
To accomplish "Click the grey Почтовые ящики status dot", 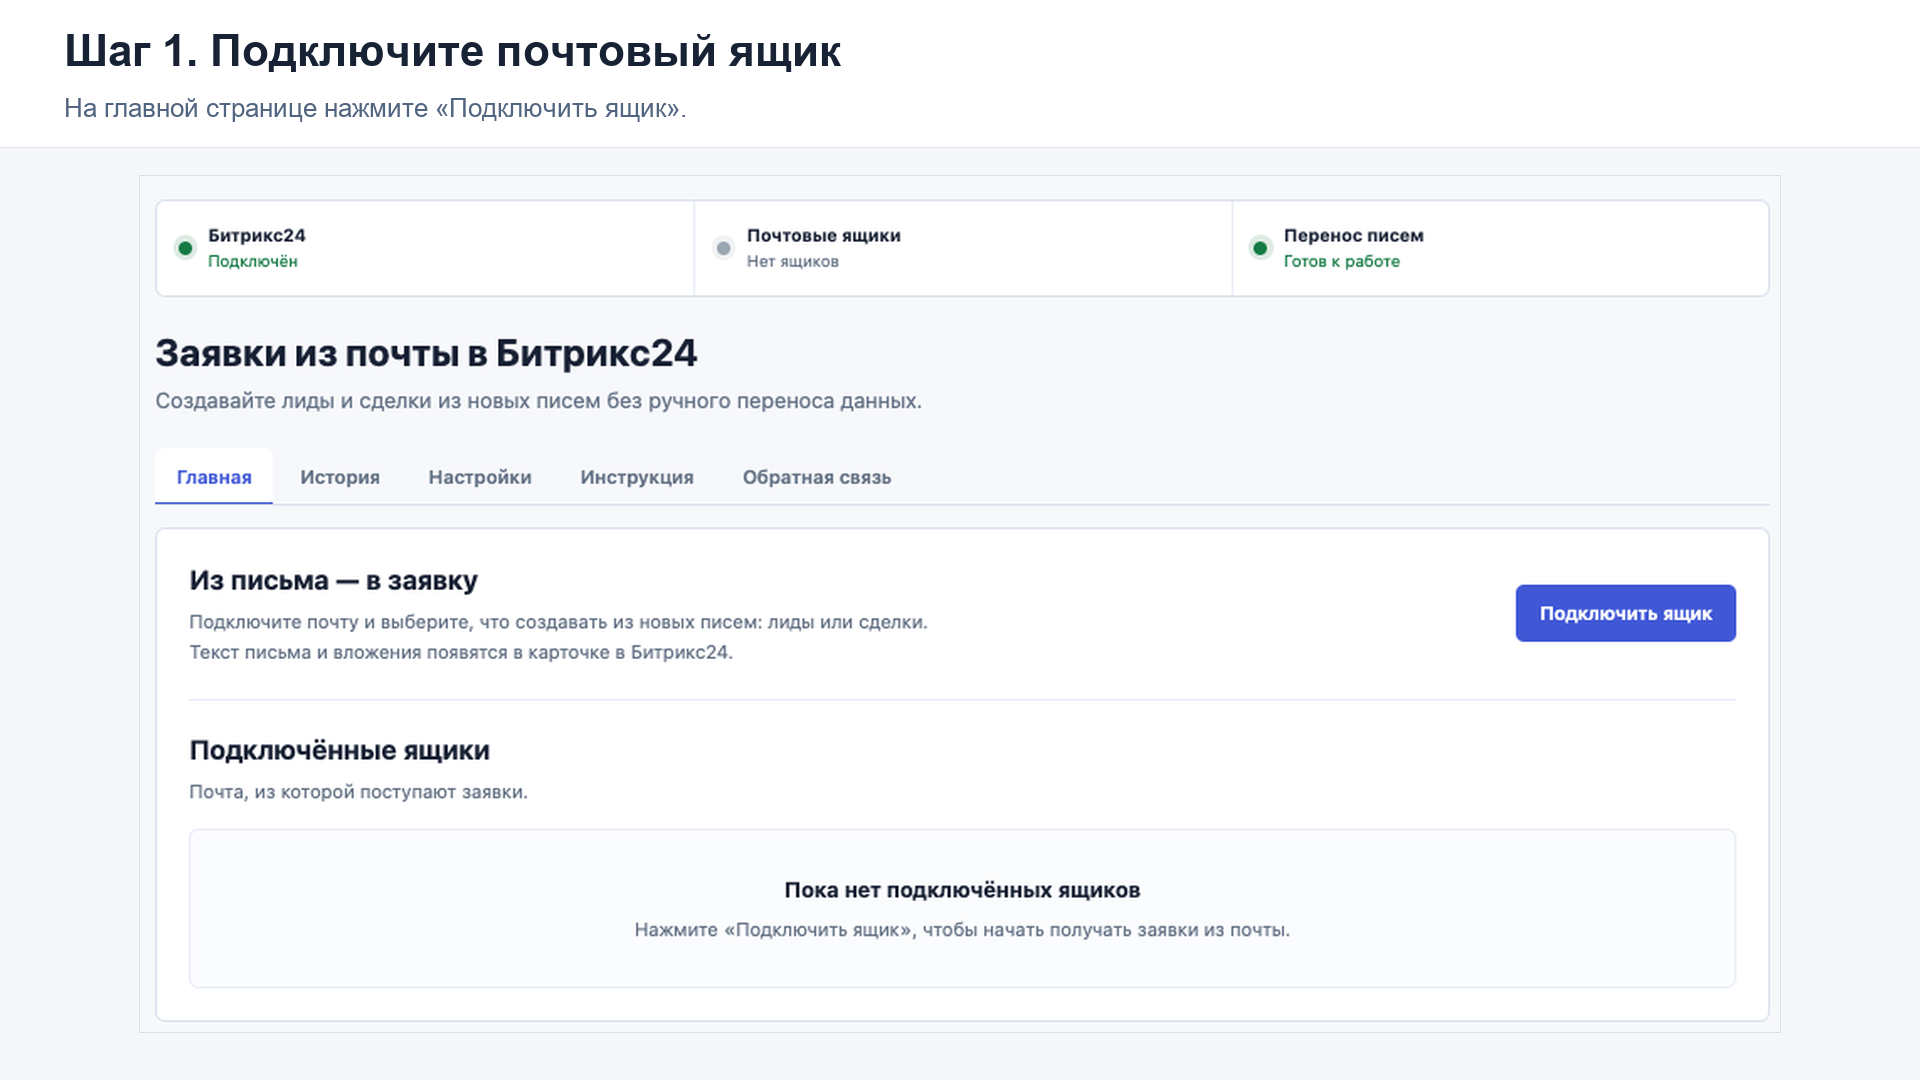I will pyautogui.click(x=724, y=248).
